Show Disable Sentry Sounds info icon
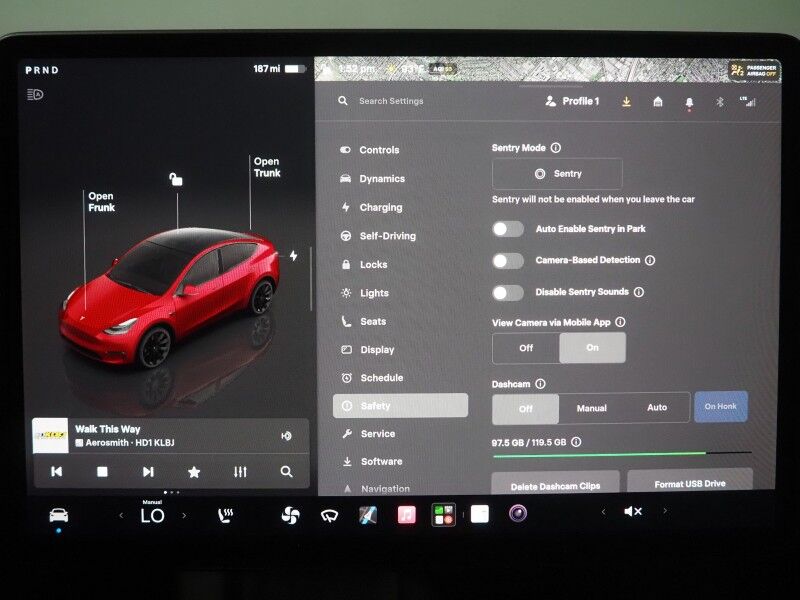The height and width of the screenshot is (600, 800). (638, 292)
